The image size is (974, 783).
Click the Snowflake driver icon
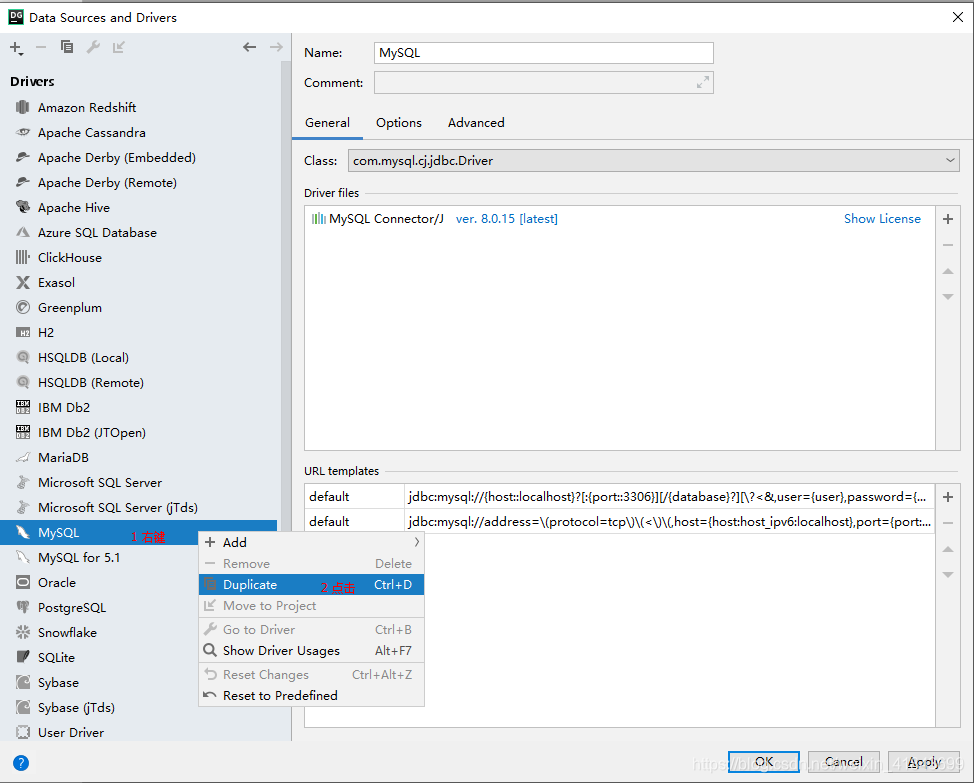(23, 632)
